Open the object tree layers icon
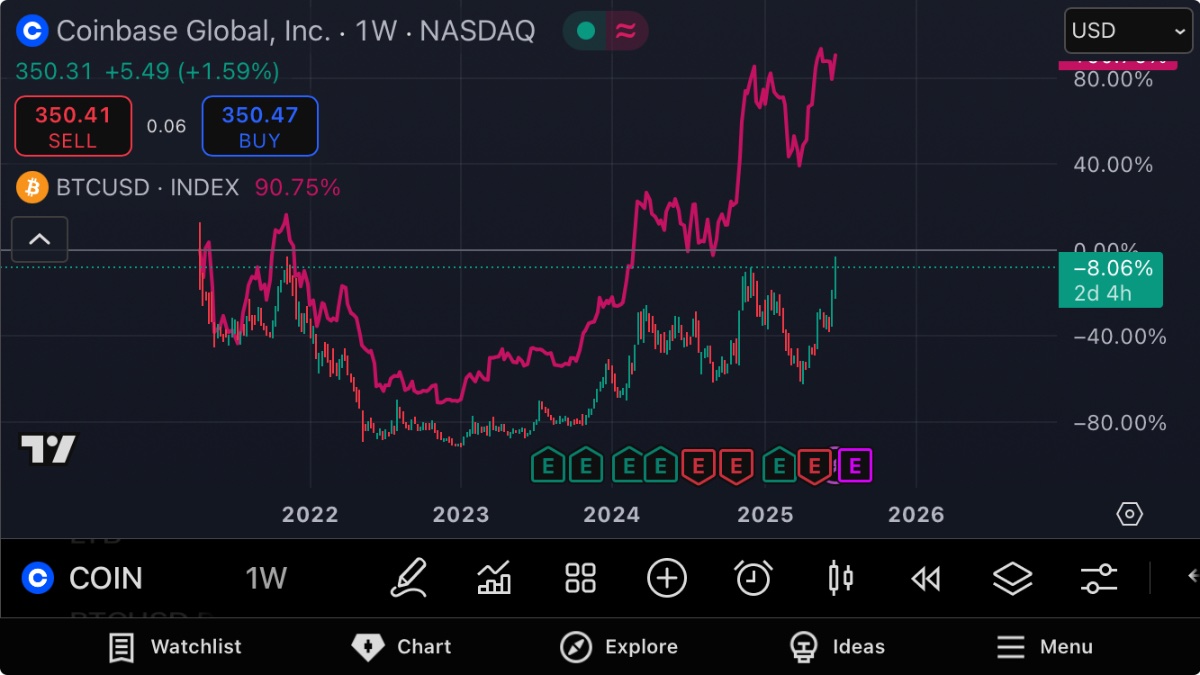1200x675 pixels. (x=1012, y=578)
